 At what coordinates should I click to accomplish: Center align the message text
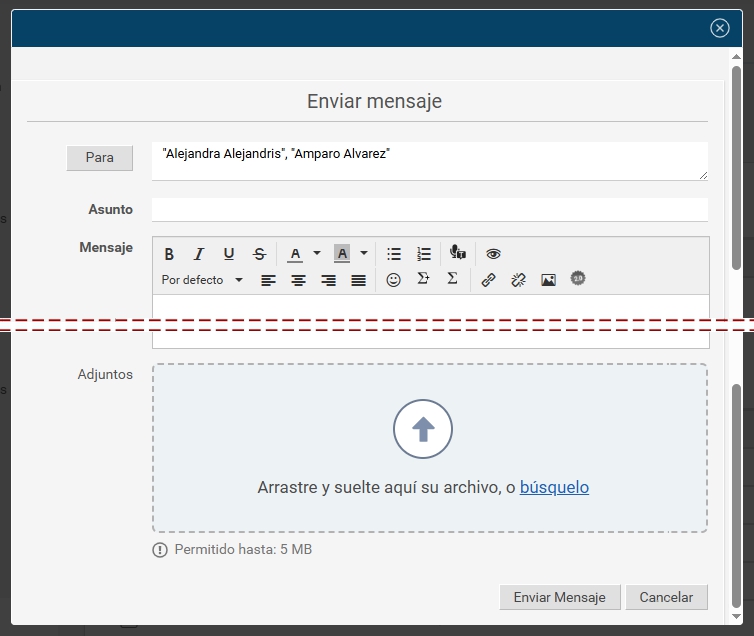[298, 280]
